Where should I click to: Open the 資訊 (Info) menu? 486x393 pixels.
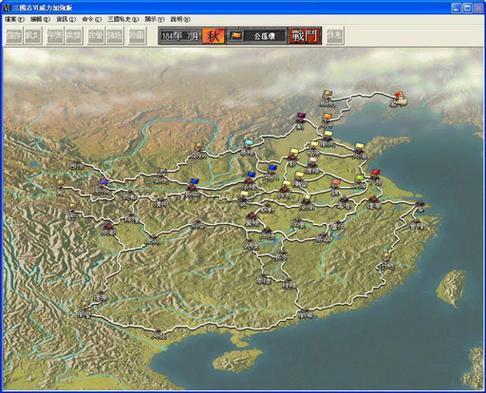(x=66, y=19)
